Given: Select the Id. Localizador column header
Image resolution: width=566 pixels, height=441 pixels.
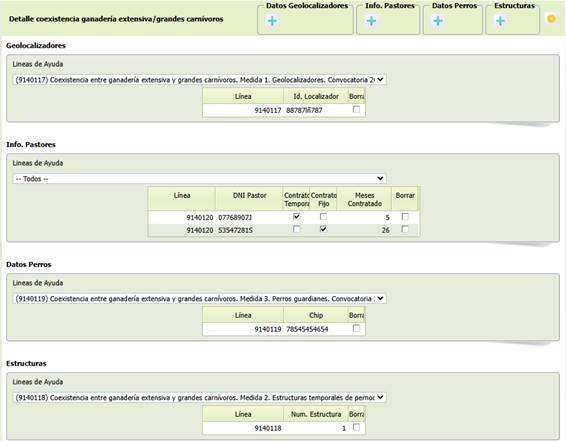Looking at the screenshot, I should 316,96.
